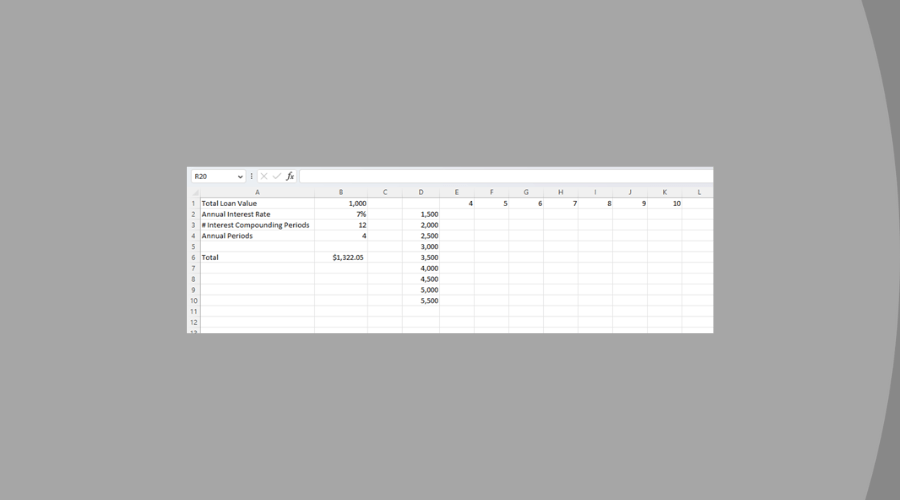The image size is (900, 500).
Task: Open the Insert Function fx icon
Action: click(x=290, y=176)
